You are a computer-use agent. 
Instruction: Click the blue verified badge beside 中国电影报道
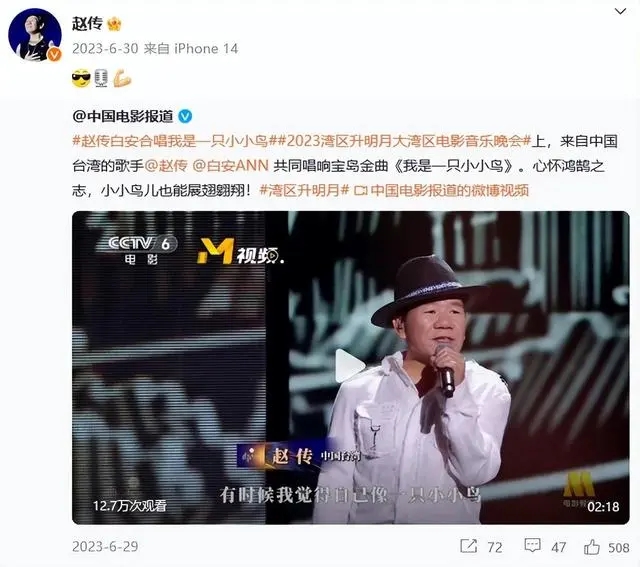185,117
